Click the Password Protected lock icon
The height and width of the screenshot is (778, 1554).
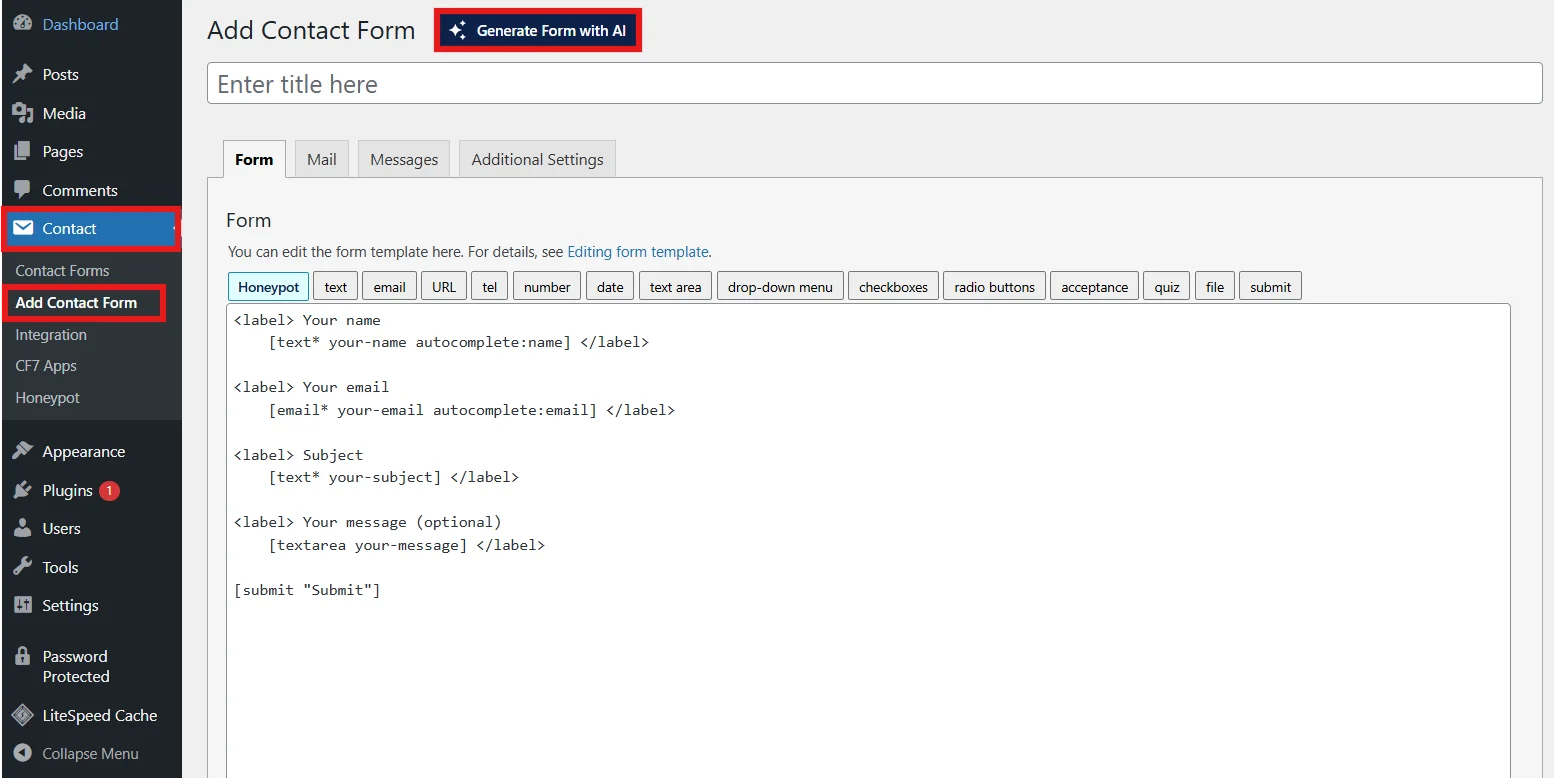(x=22, y=656)
